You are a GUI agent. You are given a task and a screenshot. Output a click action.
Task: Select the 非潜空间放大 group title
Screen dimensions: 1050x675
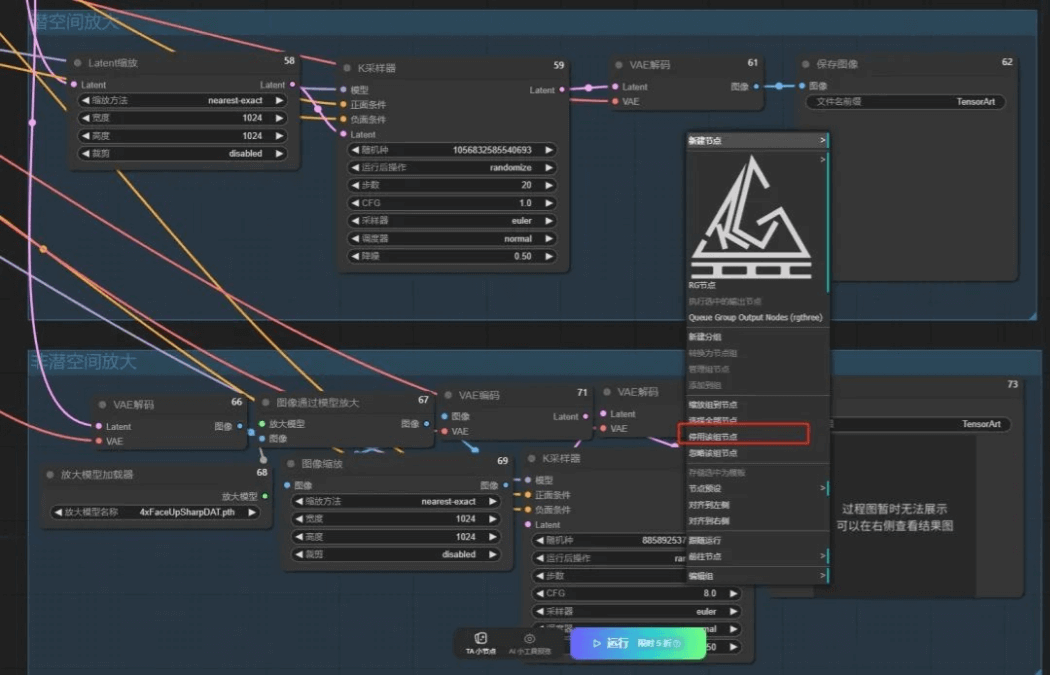point(84,362)
